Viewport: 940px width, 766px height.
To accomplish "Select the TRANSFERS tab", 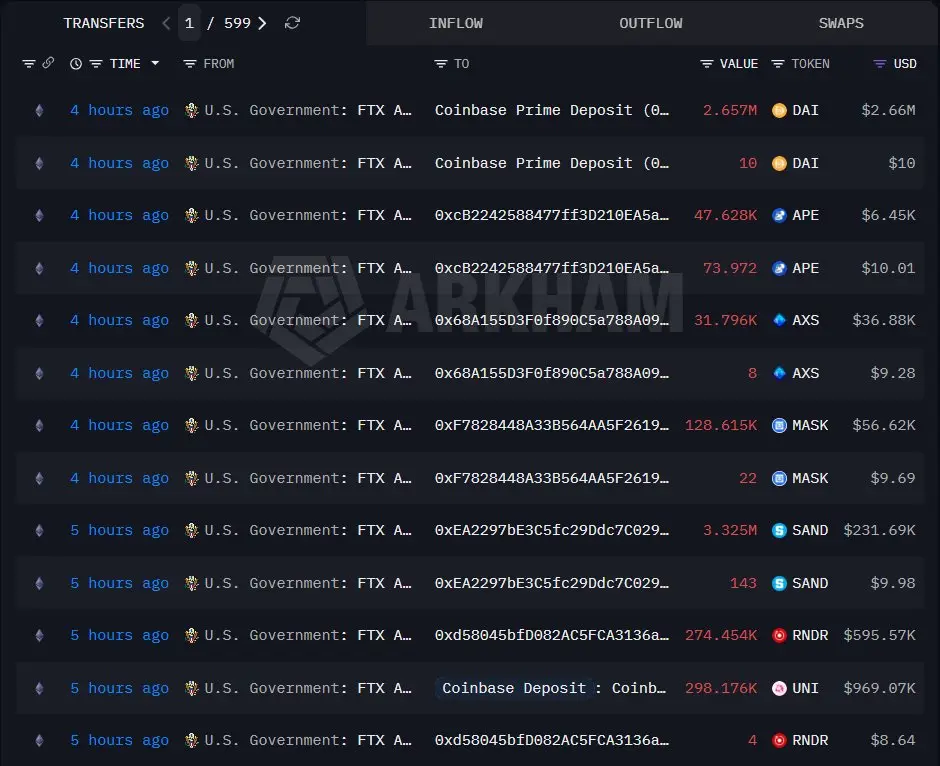I will click(x=104, y=23).
